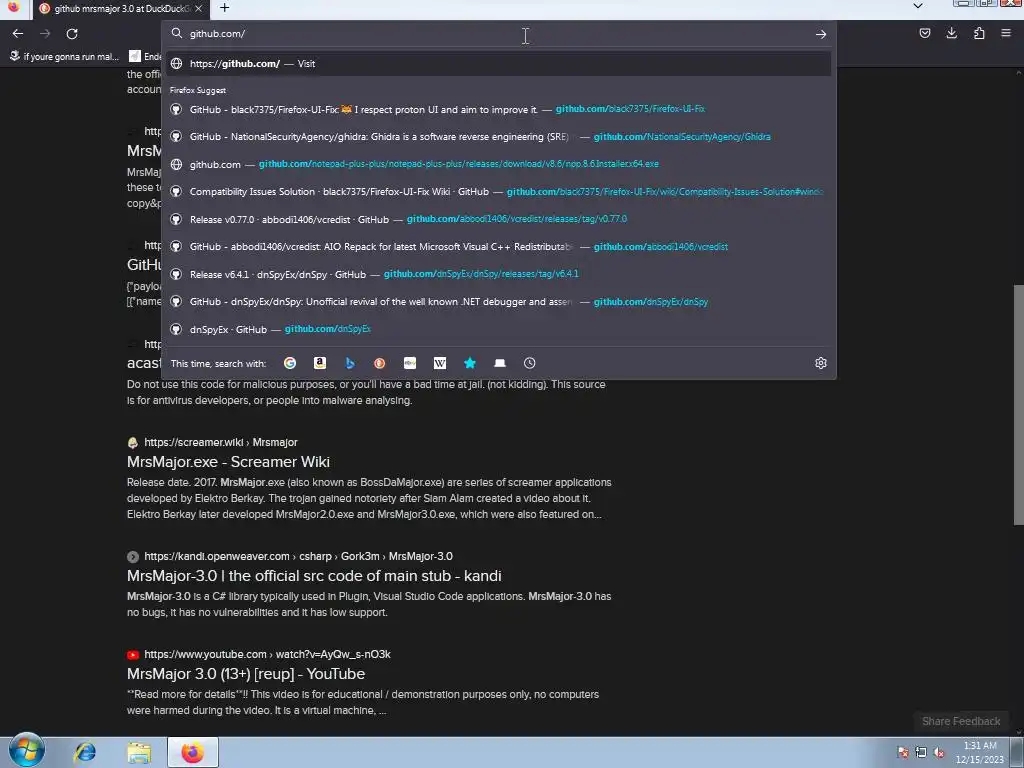Click the Go arrow in the address bar

(821, 34)
